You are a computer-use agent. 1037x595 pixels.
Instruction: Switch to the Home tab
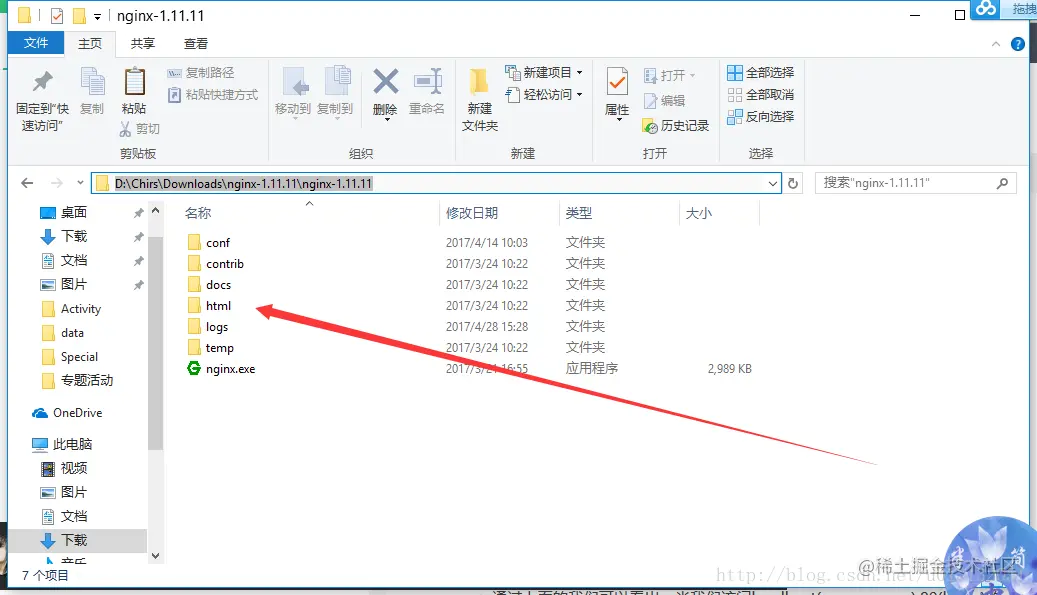click(x=90, y=44)
